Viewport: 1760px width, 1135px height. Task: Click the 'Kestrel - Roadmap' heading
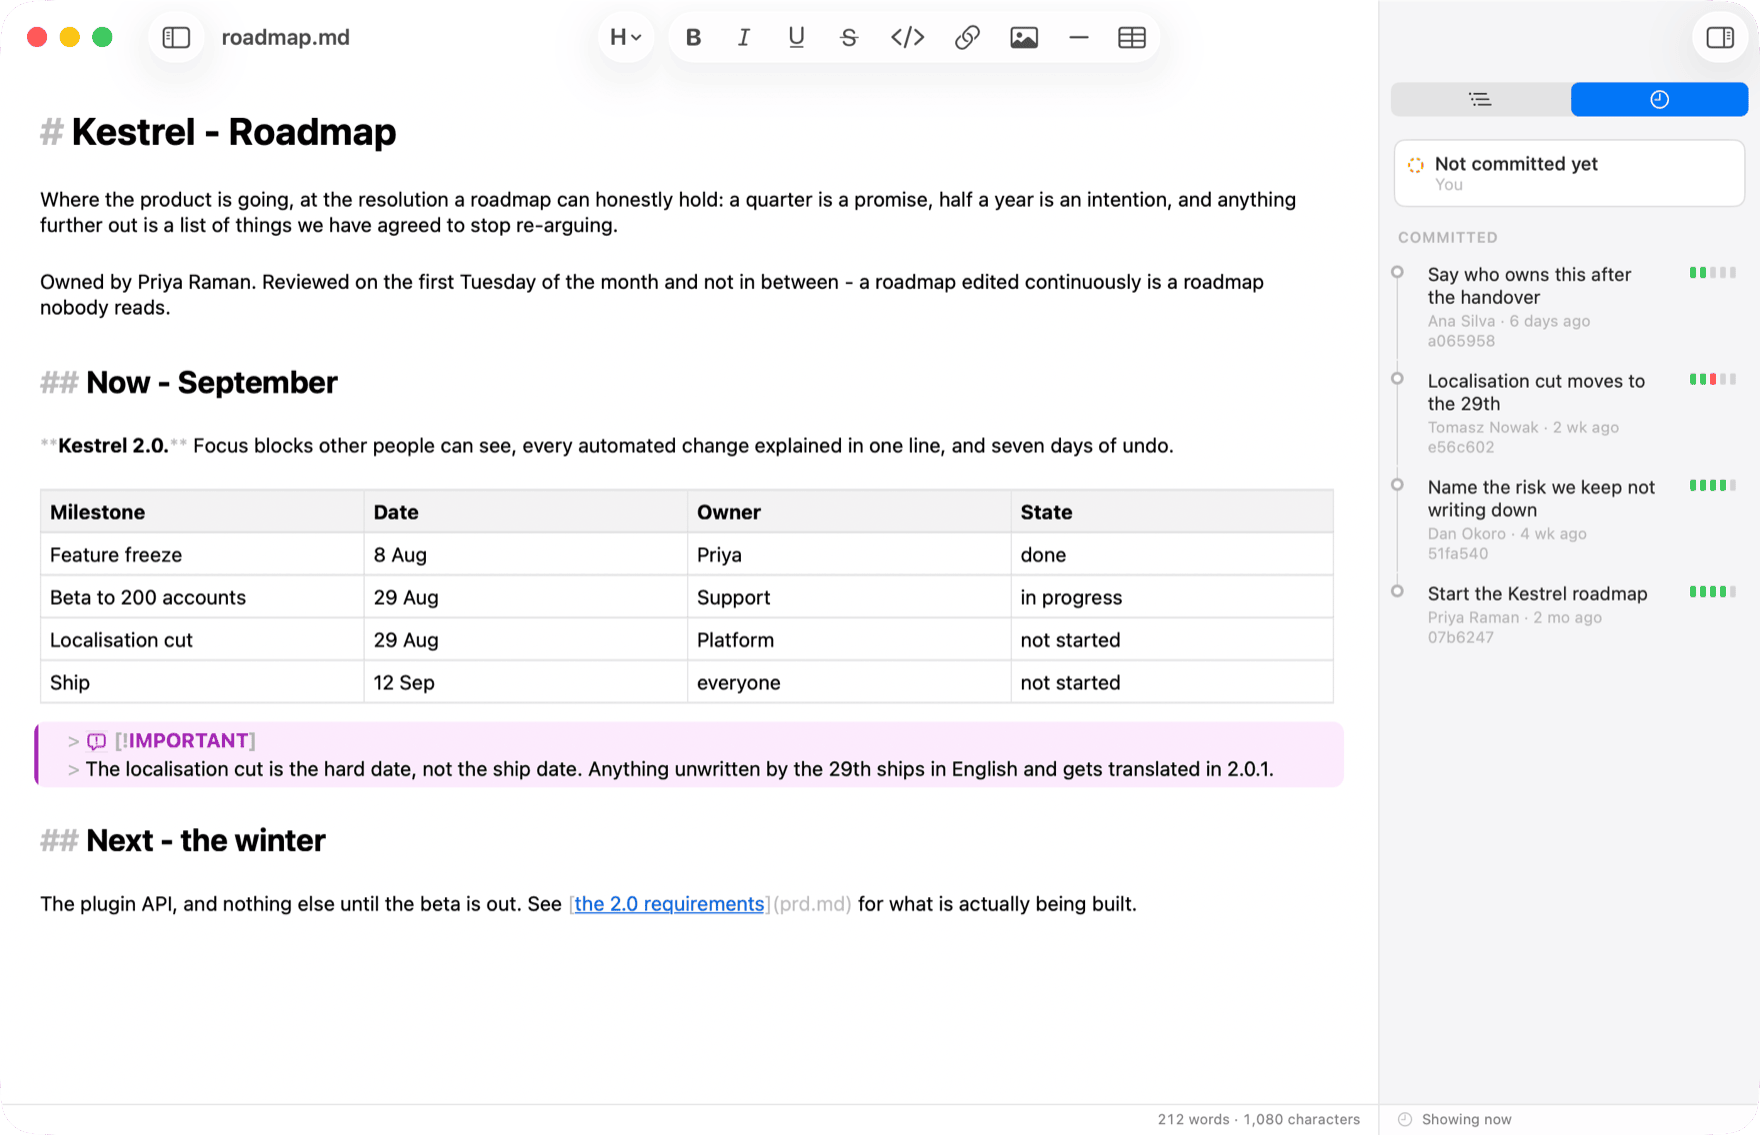pyautogui.click(x=234, y=132)
